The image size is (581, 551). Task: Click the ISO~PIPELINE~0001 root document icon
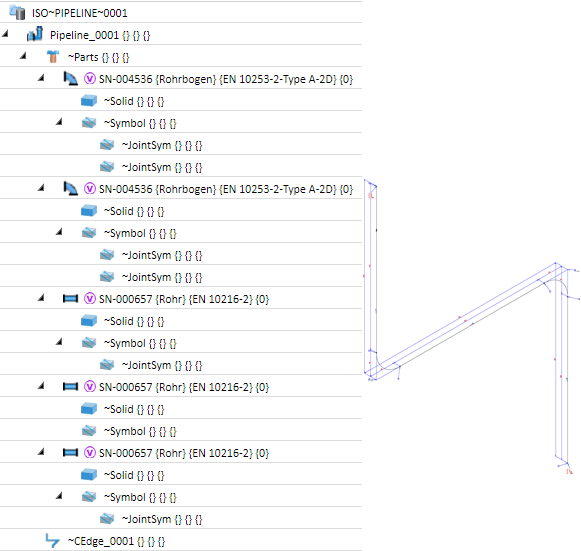pyautogui.click(x=17, y=12)
